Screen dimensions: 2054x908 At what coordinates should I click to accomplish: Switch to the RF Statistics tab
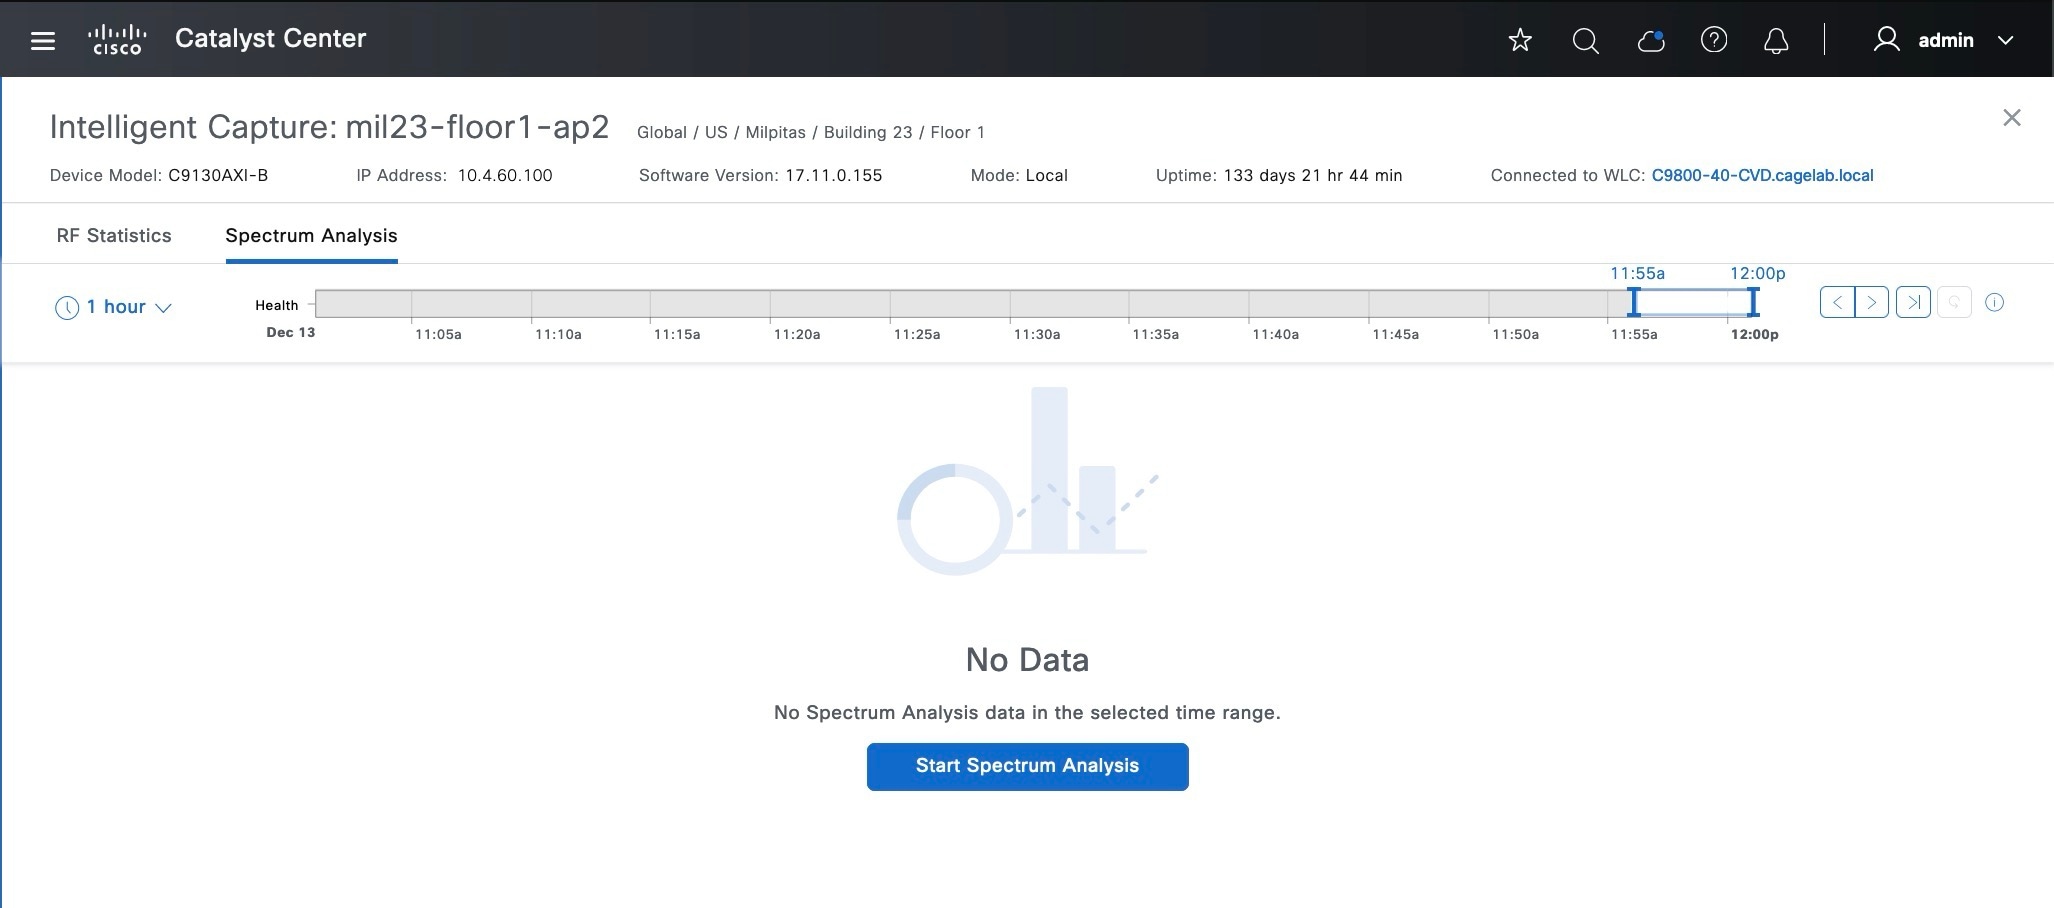(114, 236)
